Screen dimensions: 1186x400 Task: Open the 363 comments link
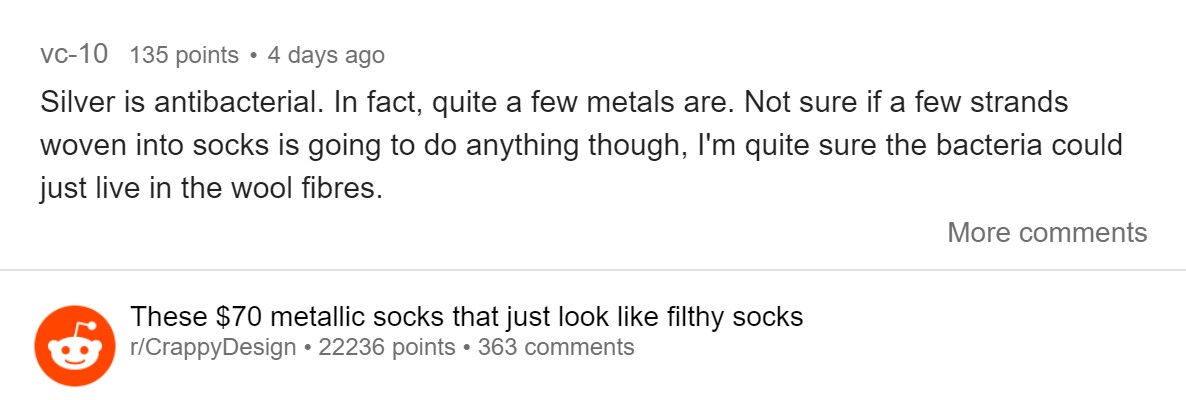(556, 348)
